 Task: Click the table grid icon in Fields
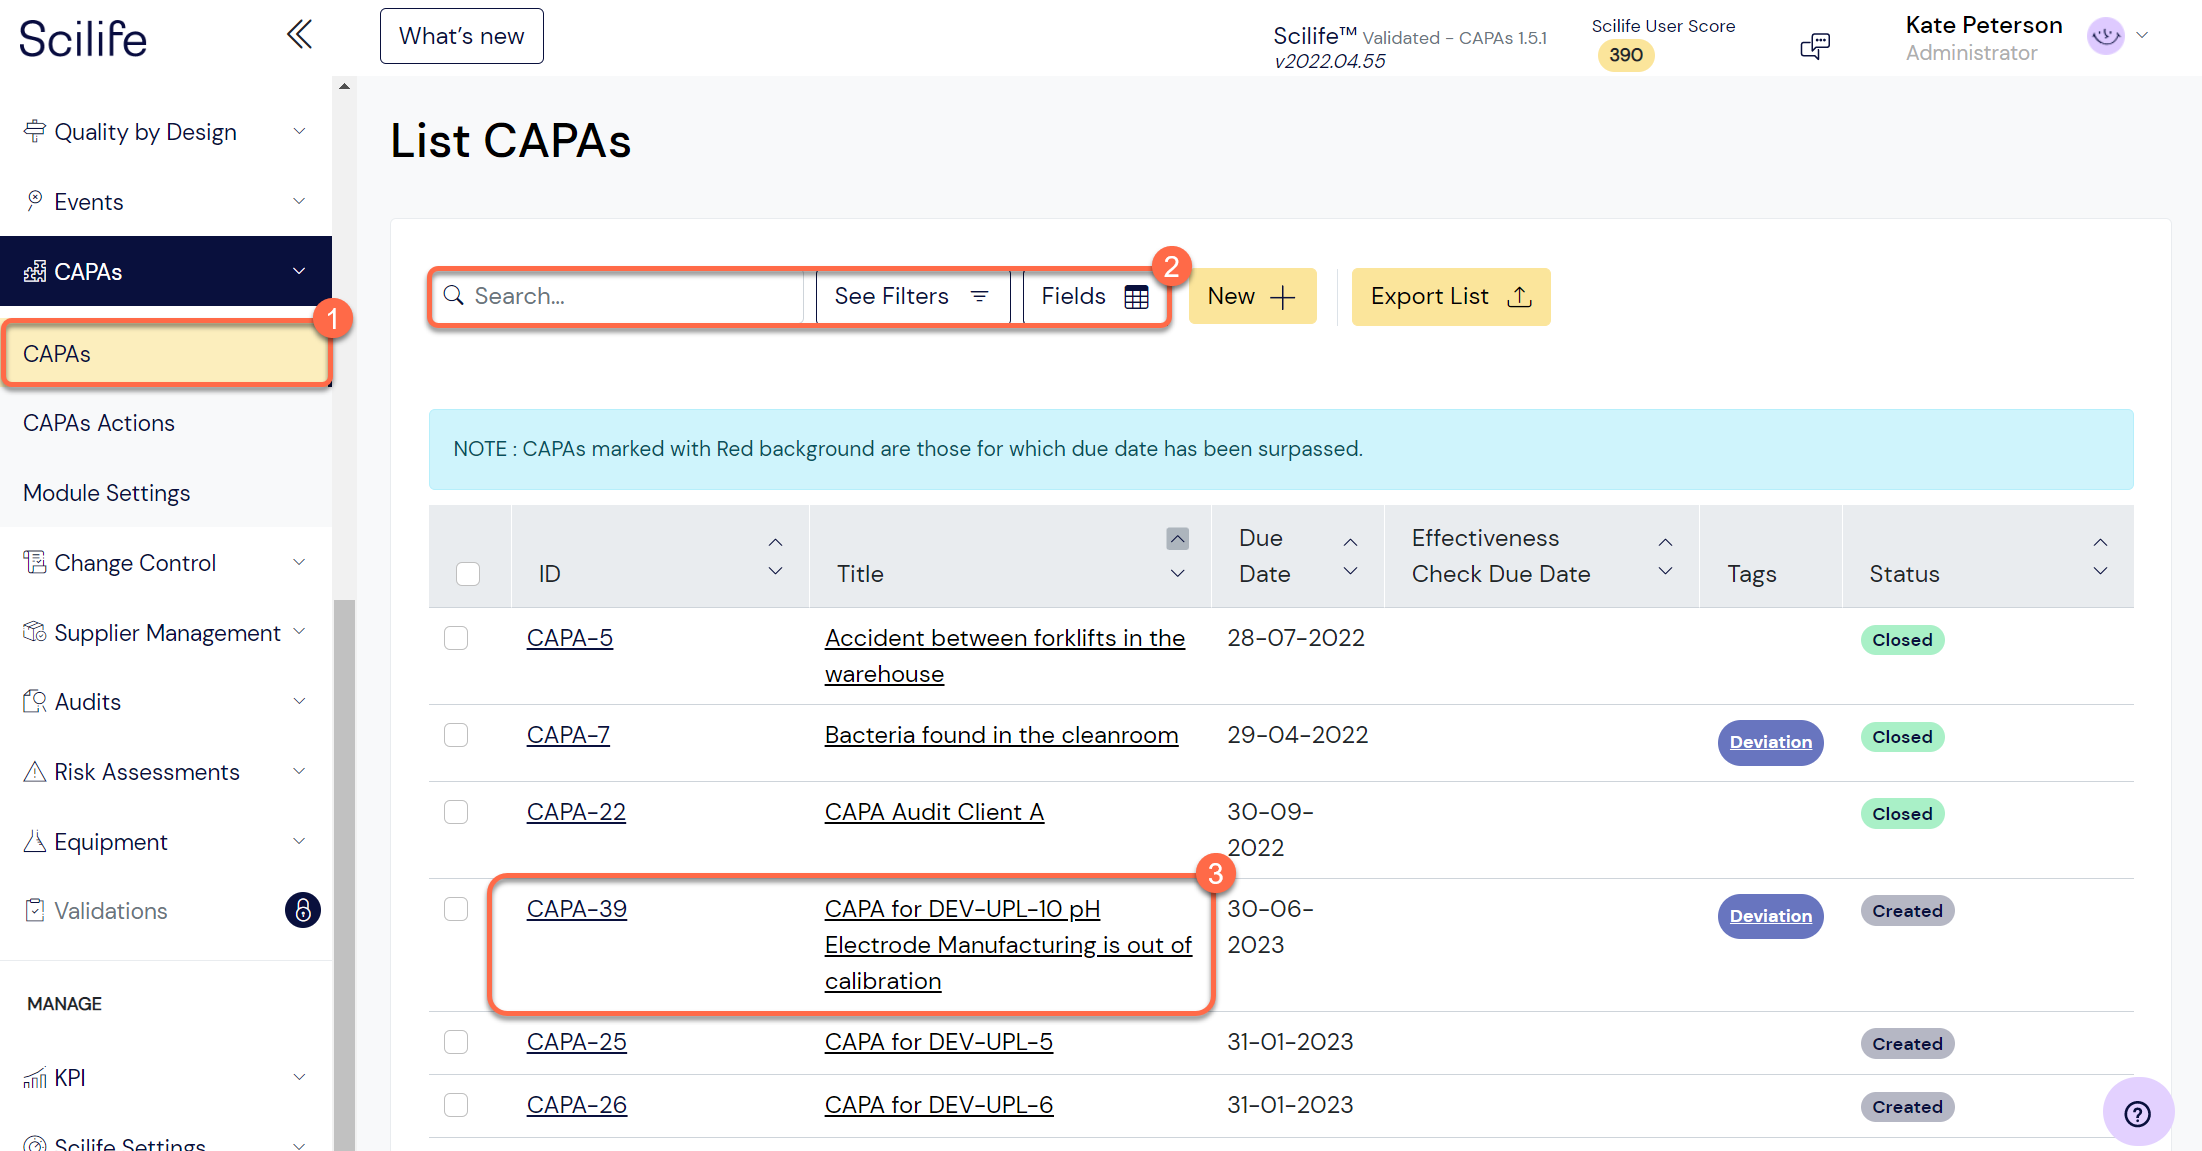click(x=1137, y=296)
